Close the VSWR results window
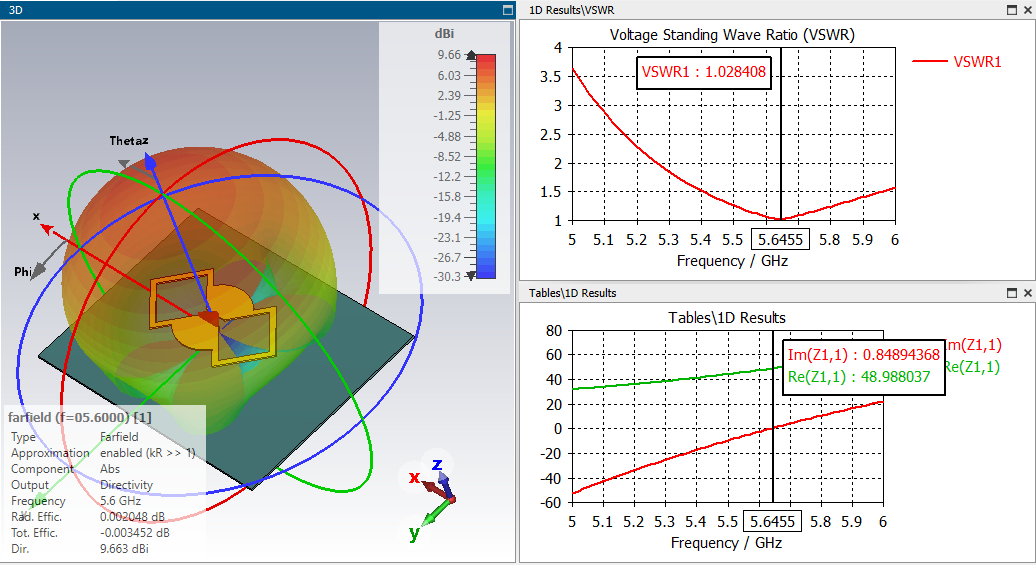1036x565 pixels. (x=1027, y=10)
